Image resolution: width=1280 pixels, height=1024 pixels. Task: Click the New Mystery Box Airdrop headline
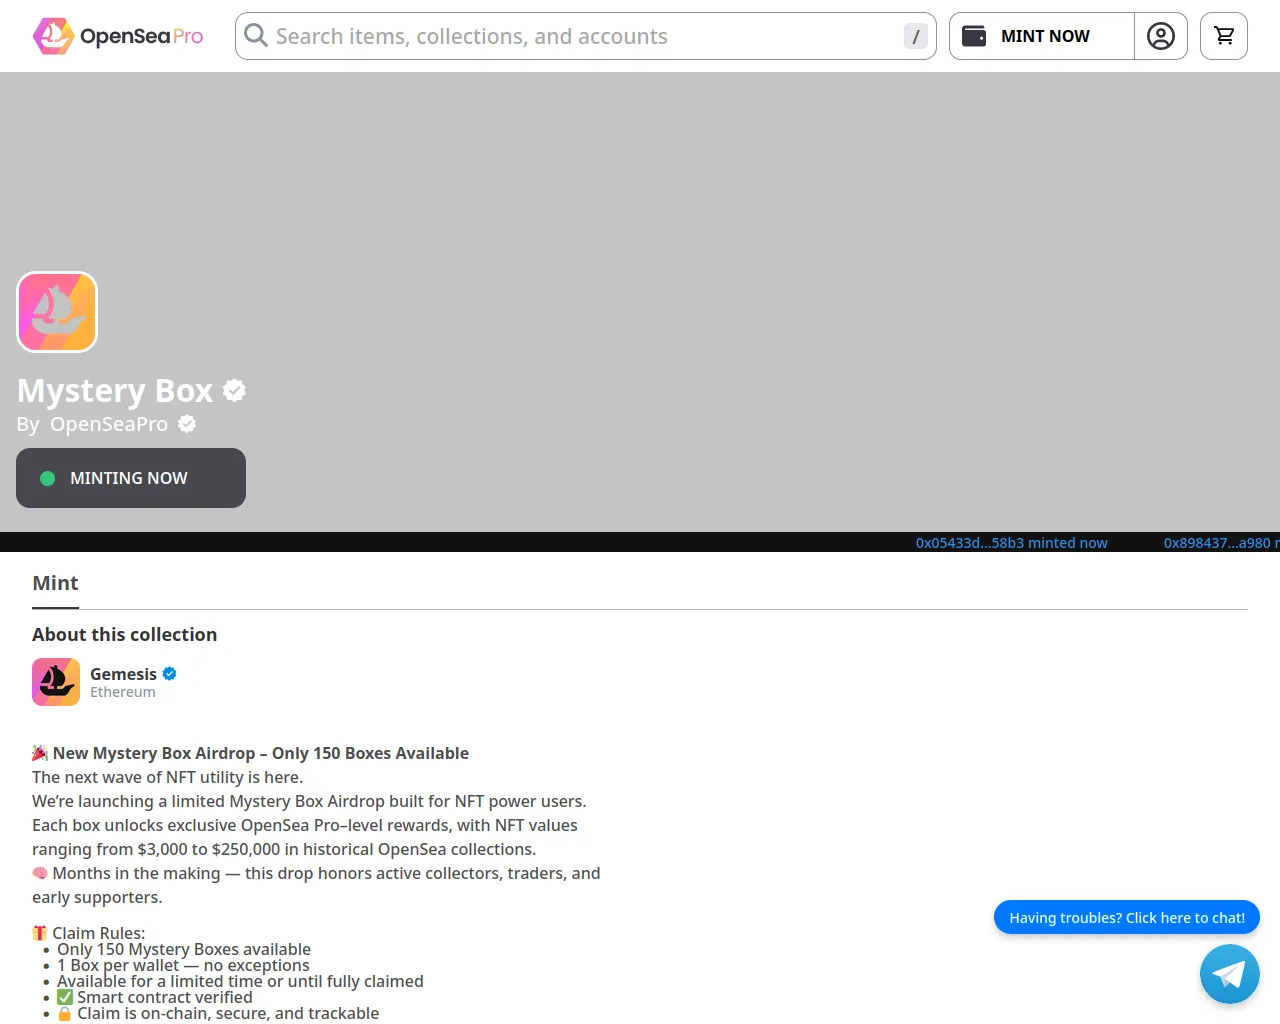tap(261, 753)
